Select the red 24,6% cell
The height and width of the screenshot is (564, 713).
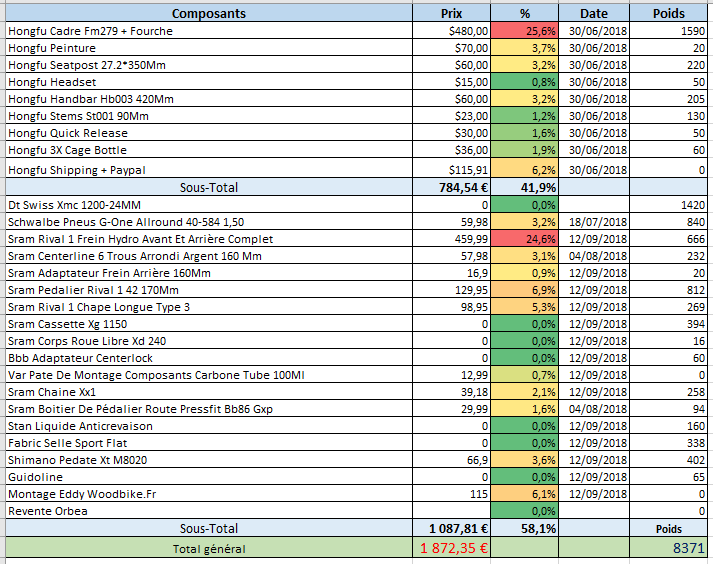tap(525, 239)
